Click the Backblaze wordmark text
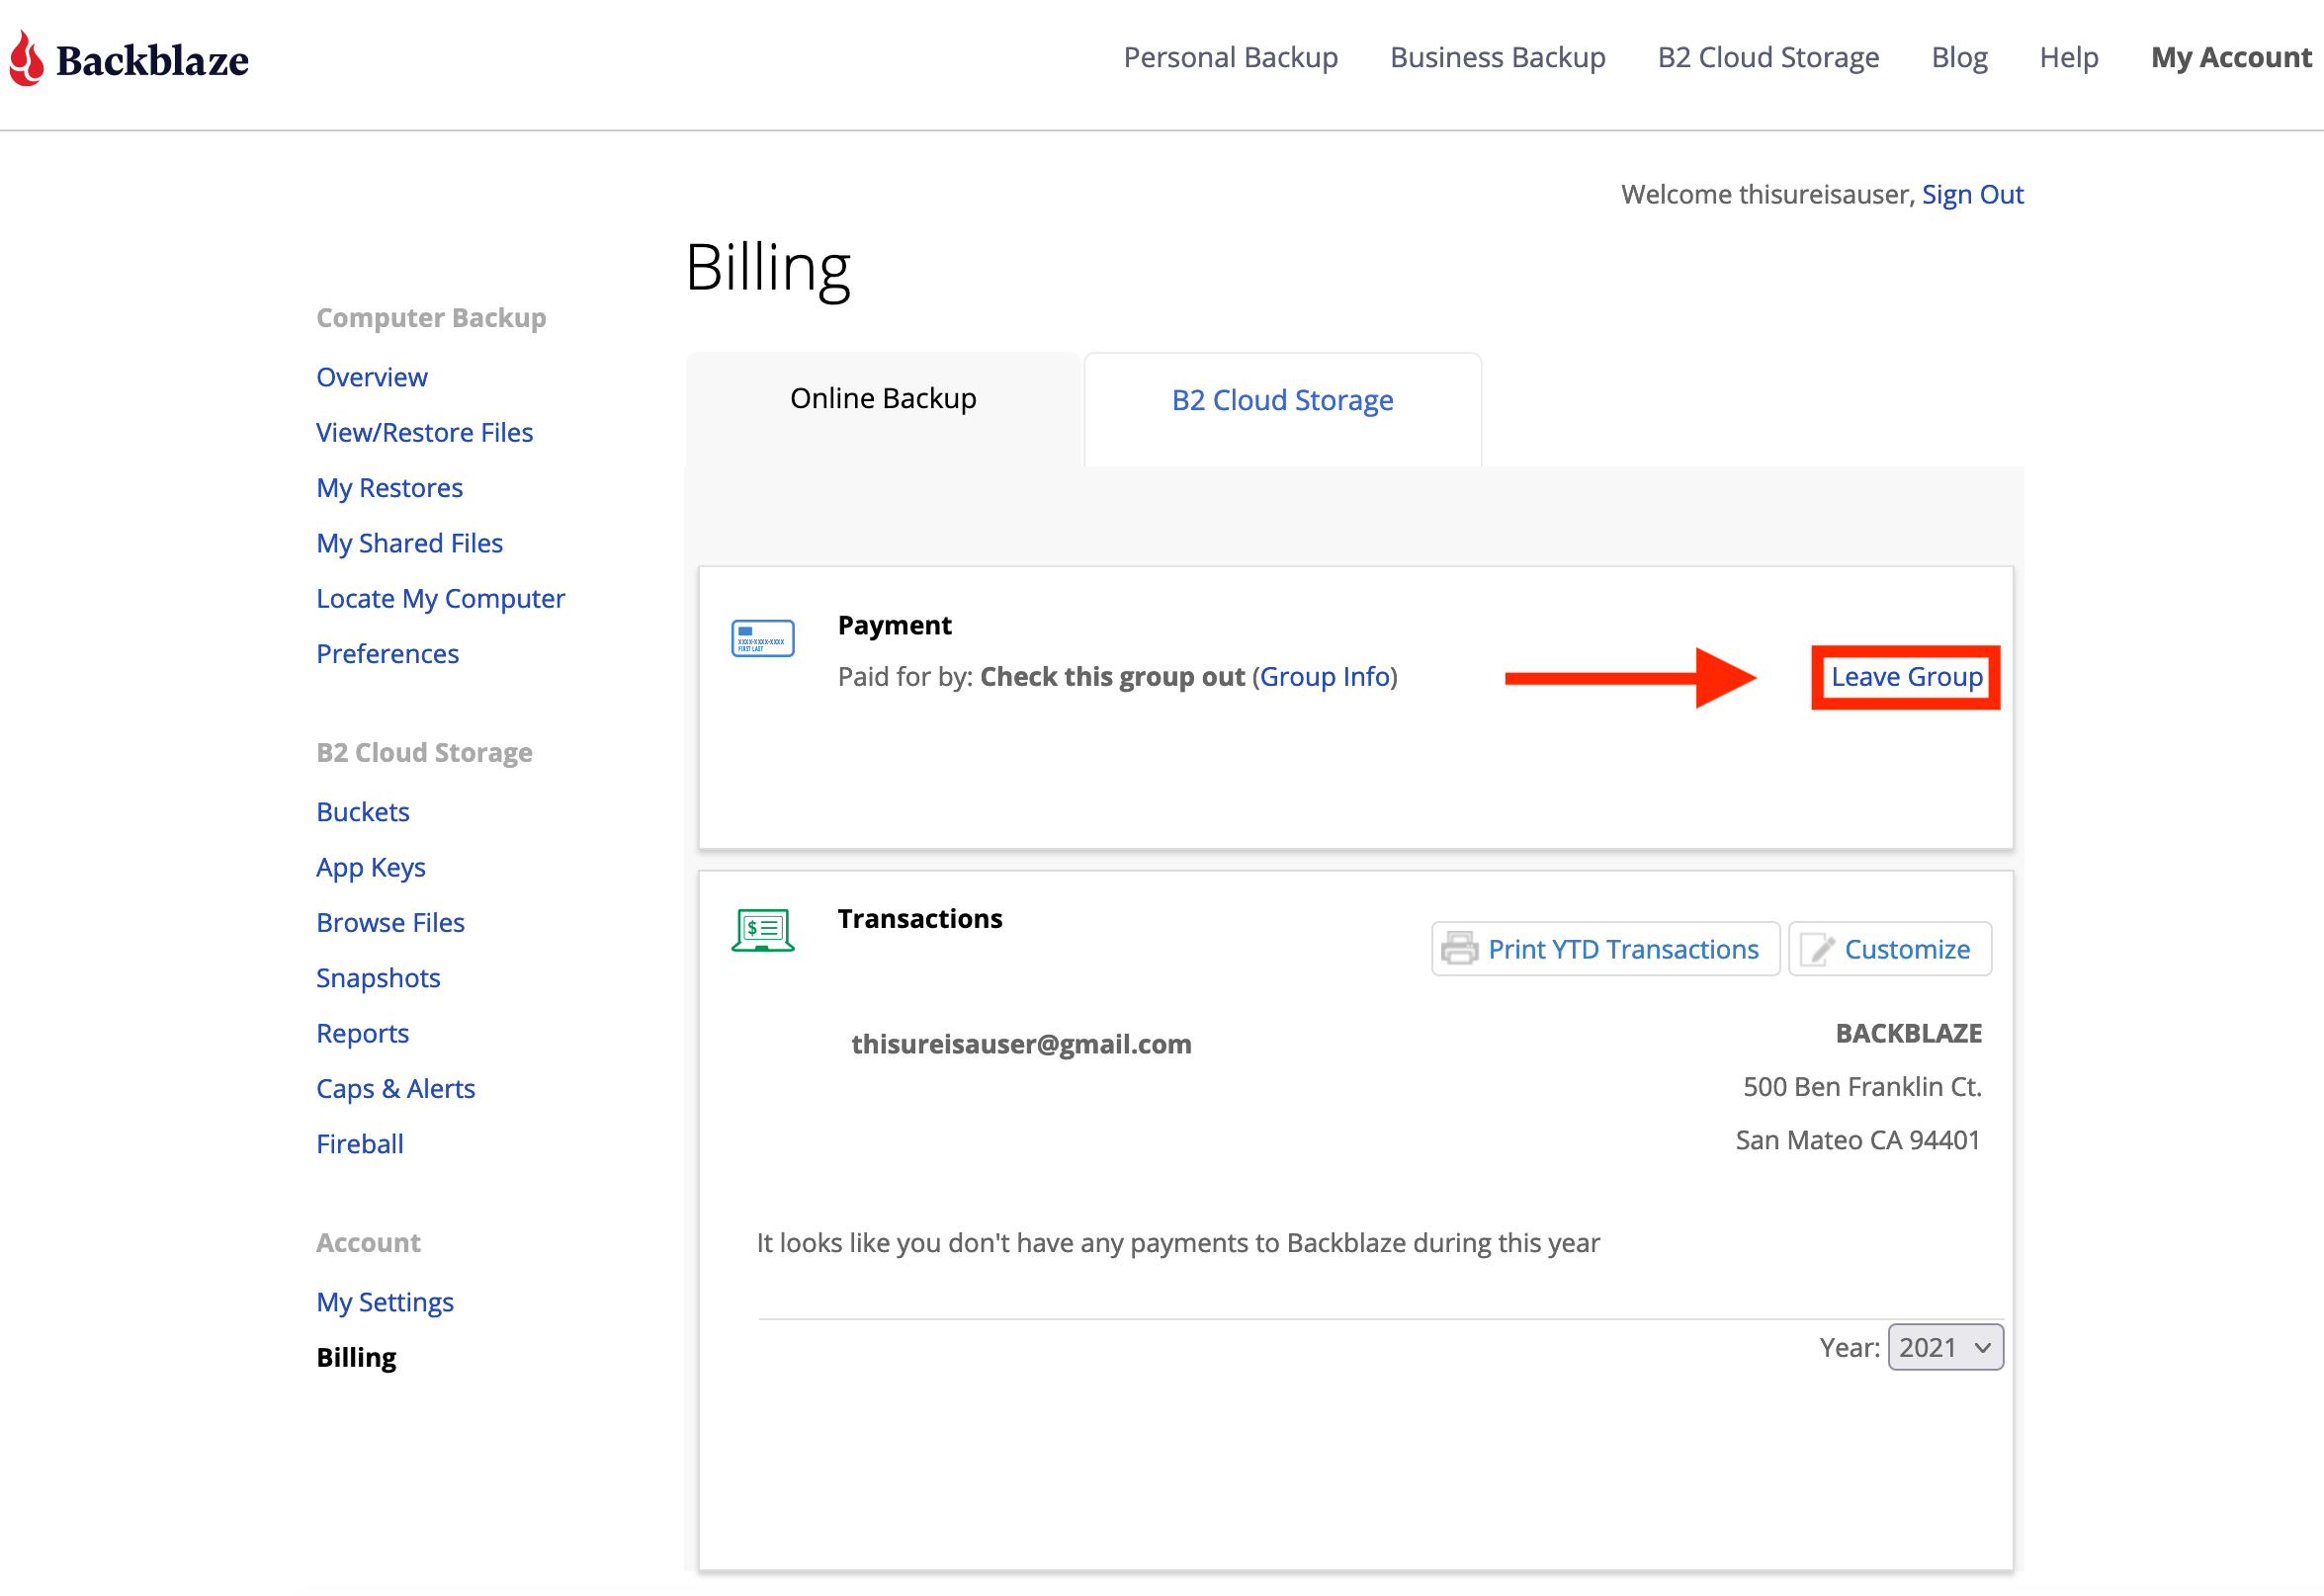The image size is (2324, 1596). (x=152, y=60)
